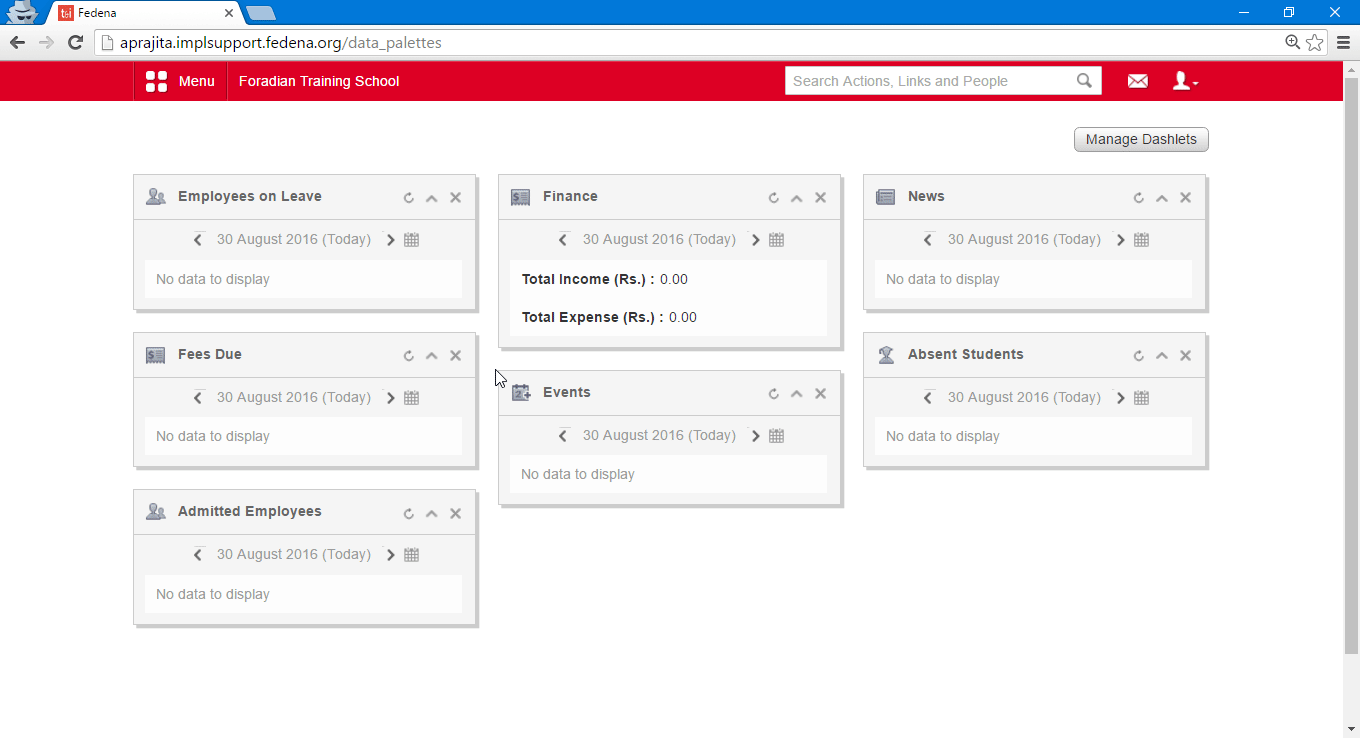Viewport: 1360px width, 738px height.
Task: Go to previous day in Absent Students
Action: pos(928,398)
